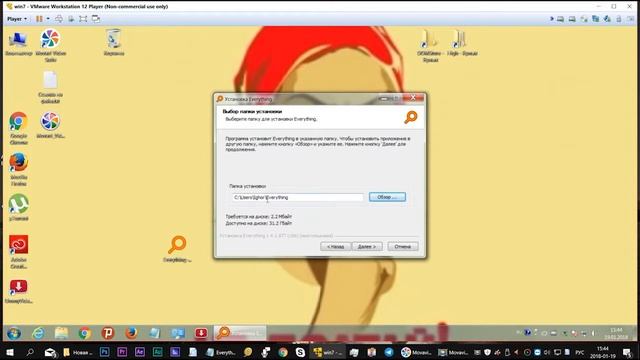640x360 pixels.
Task: Select the Everything installer icon on desktop
Action: tap(177, 249)
